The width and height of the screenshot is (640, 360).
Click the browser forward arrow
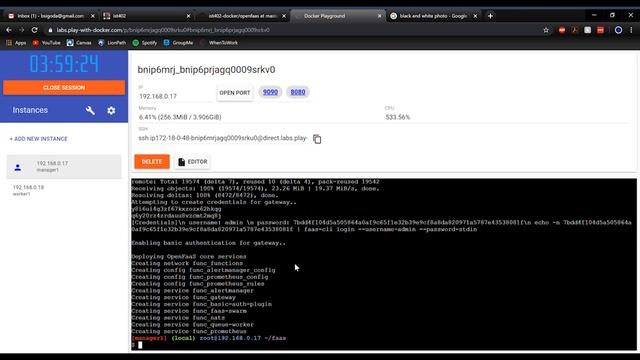21,30
